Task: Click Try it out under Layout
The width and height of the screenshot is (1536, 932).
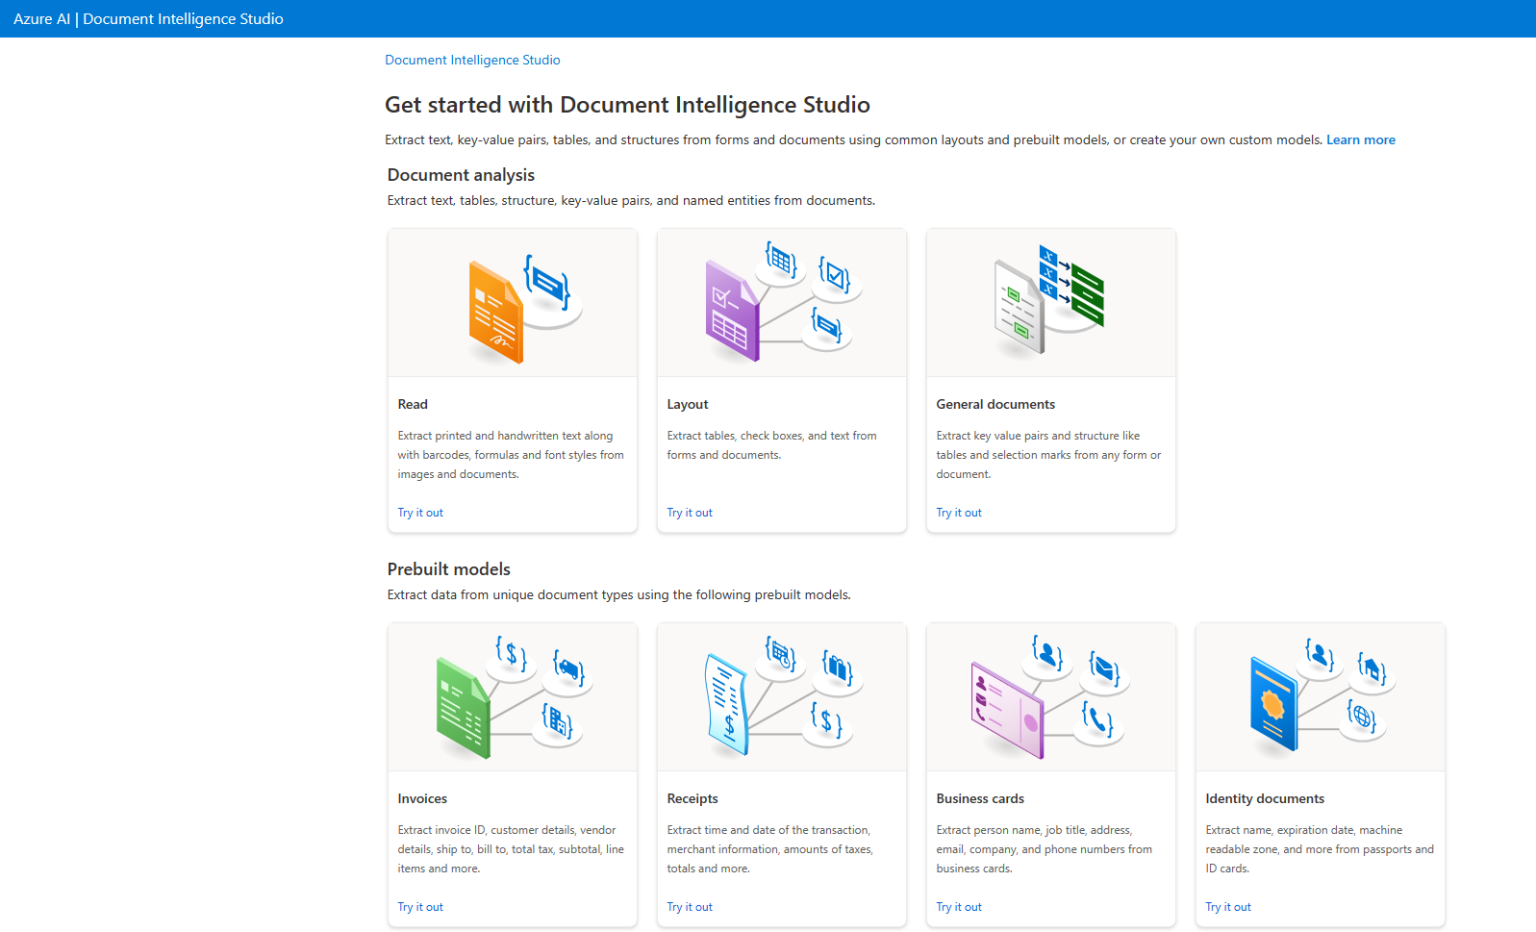Action: point(689,512)
